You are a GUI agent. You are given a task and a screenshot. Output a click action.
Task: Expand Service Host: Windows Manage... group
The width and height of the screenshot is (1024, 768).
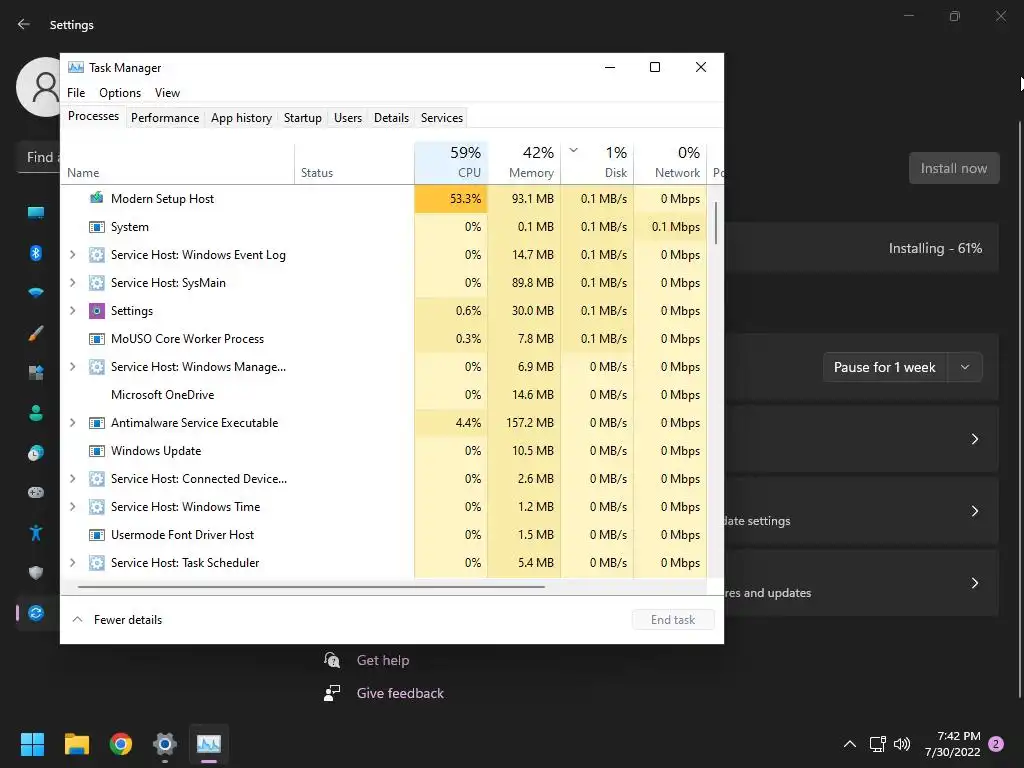(x=72, y=367)
